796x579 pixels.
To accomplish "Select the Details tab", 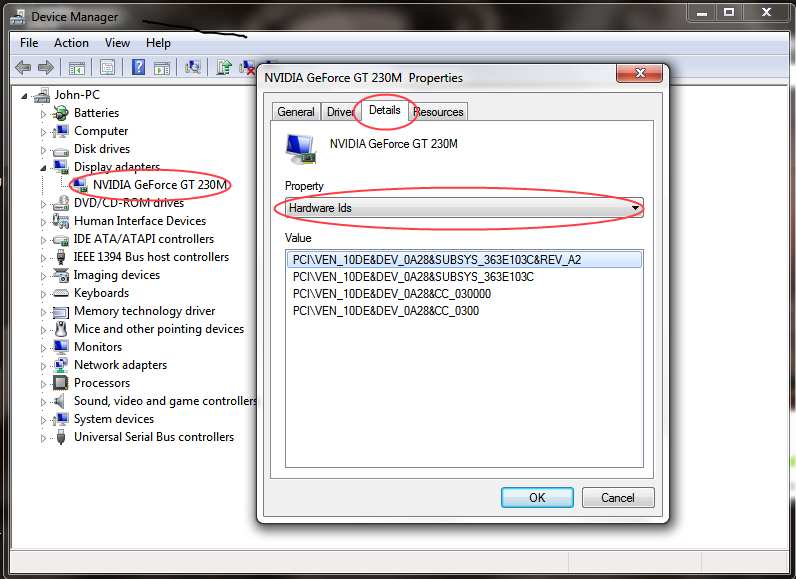I will [384, 110].
